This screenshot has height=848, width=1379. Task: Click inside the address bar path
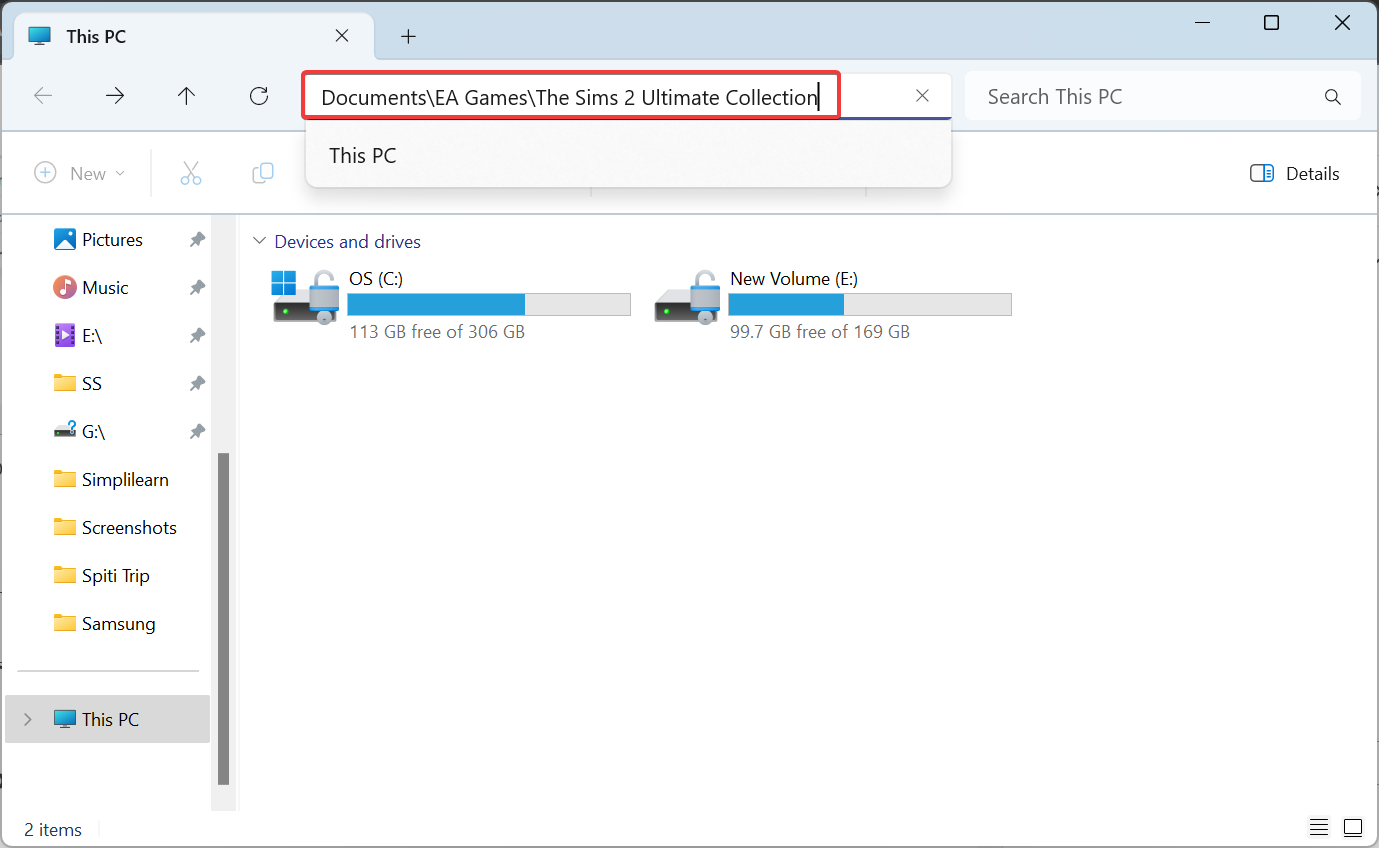coord(571,97)
